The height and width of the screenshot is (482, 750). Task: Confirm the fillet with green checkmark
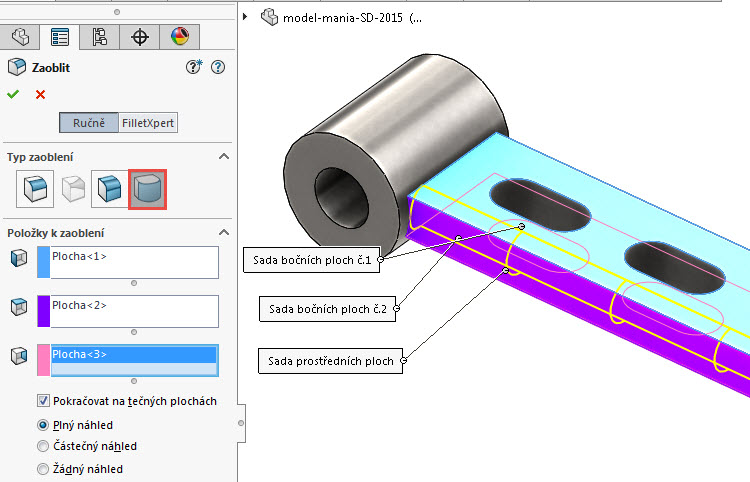point(13,94)
